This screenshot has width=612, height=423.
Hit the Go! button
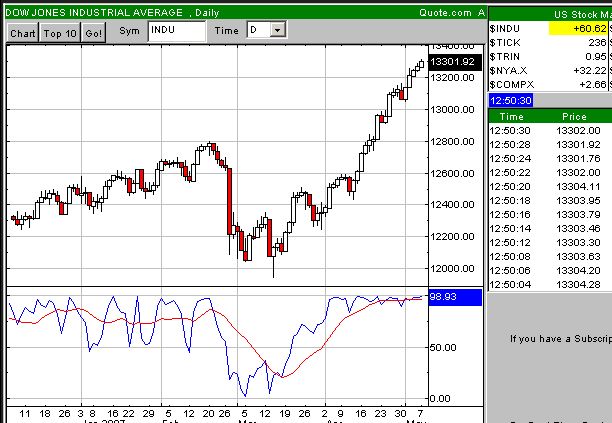94,34
